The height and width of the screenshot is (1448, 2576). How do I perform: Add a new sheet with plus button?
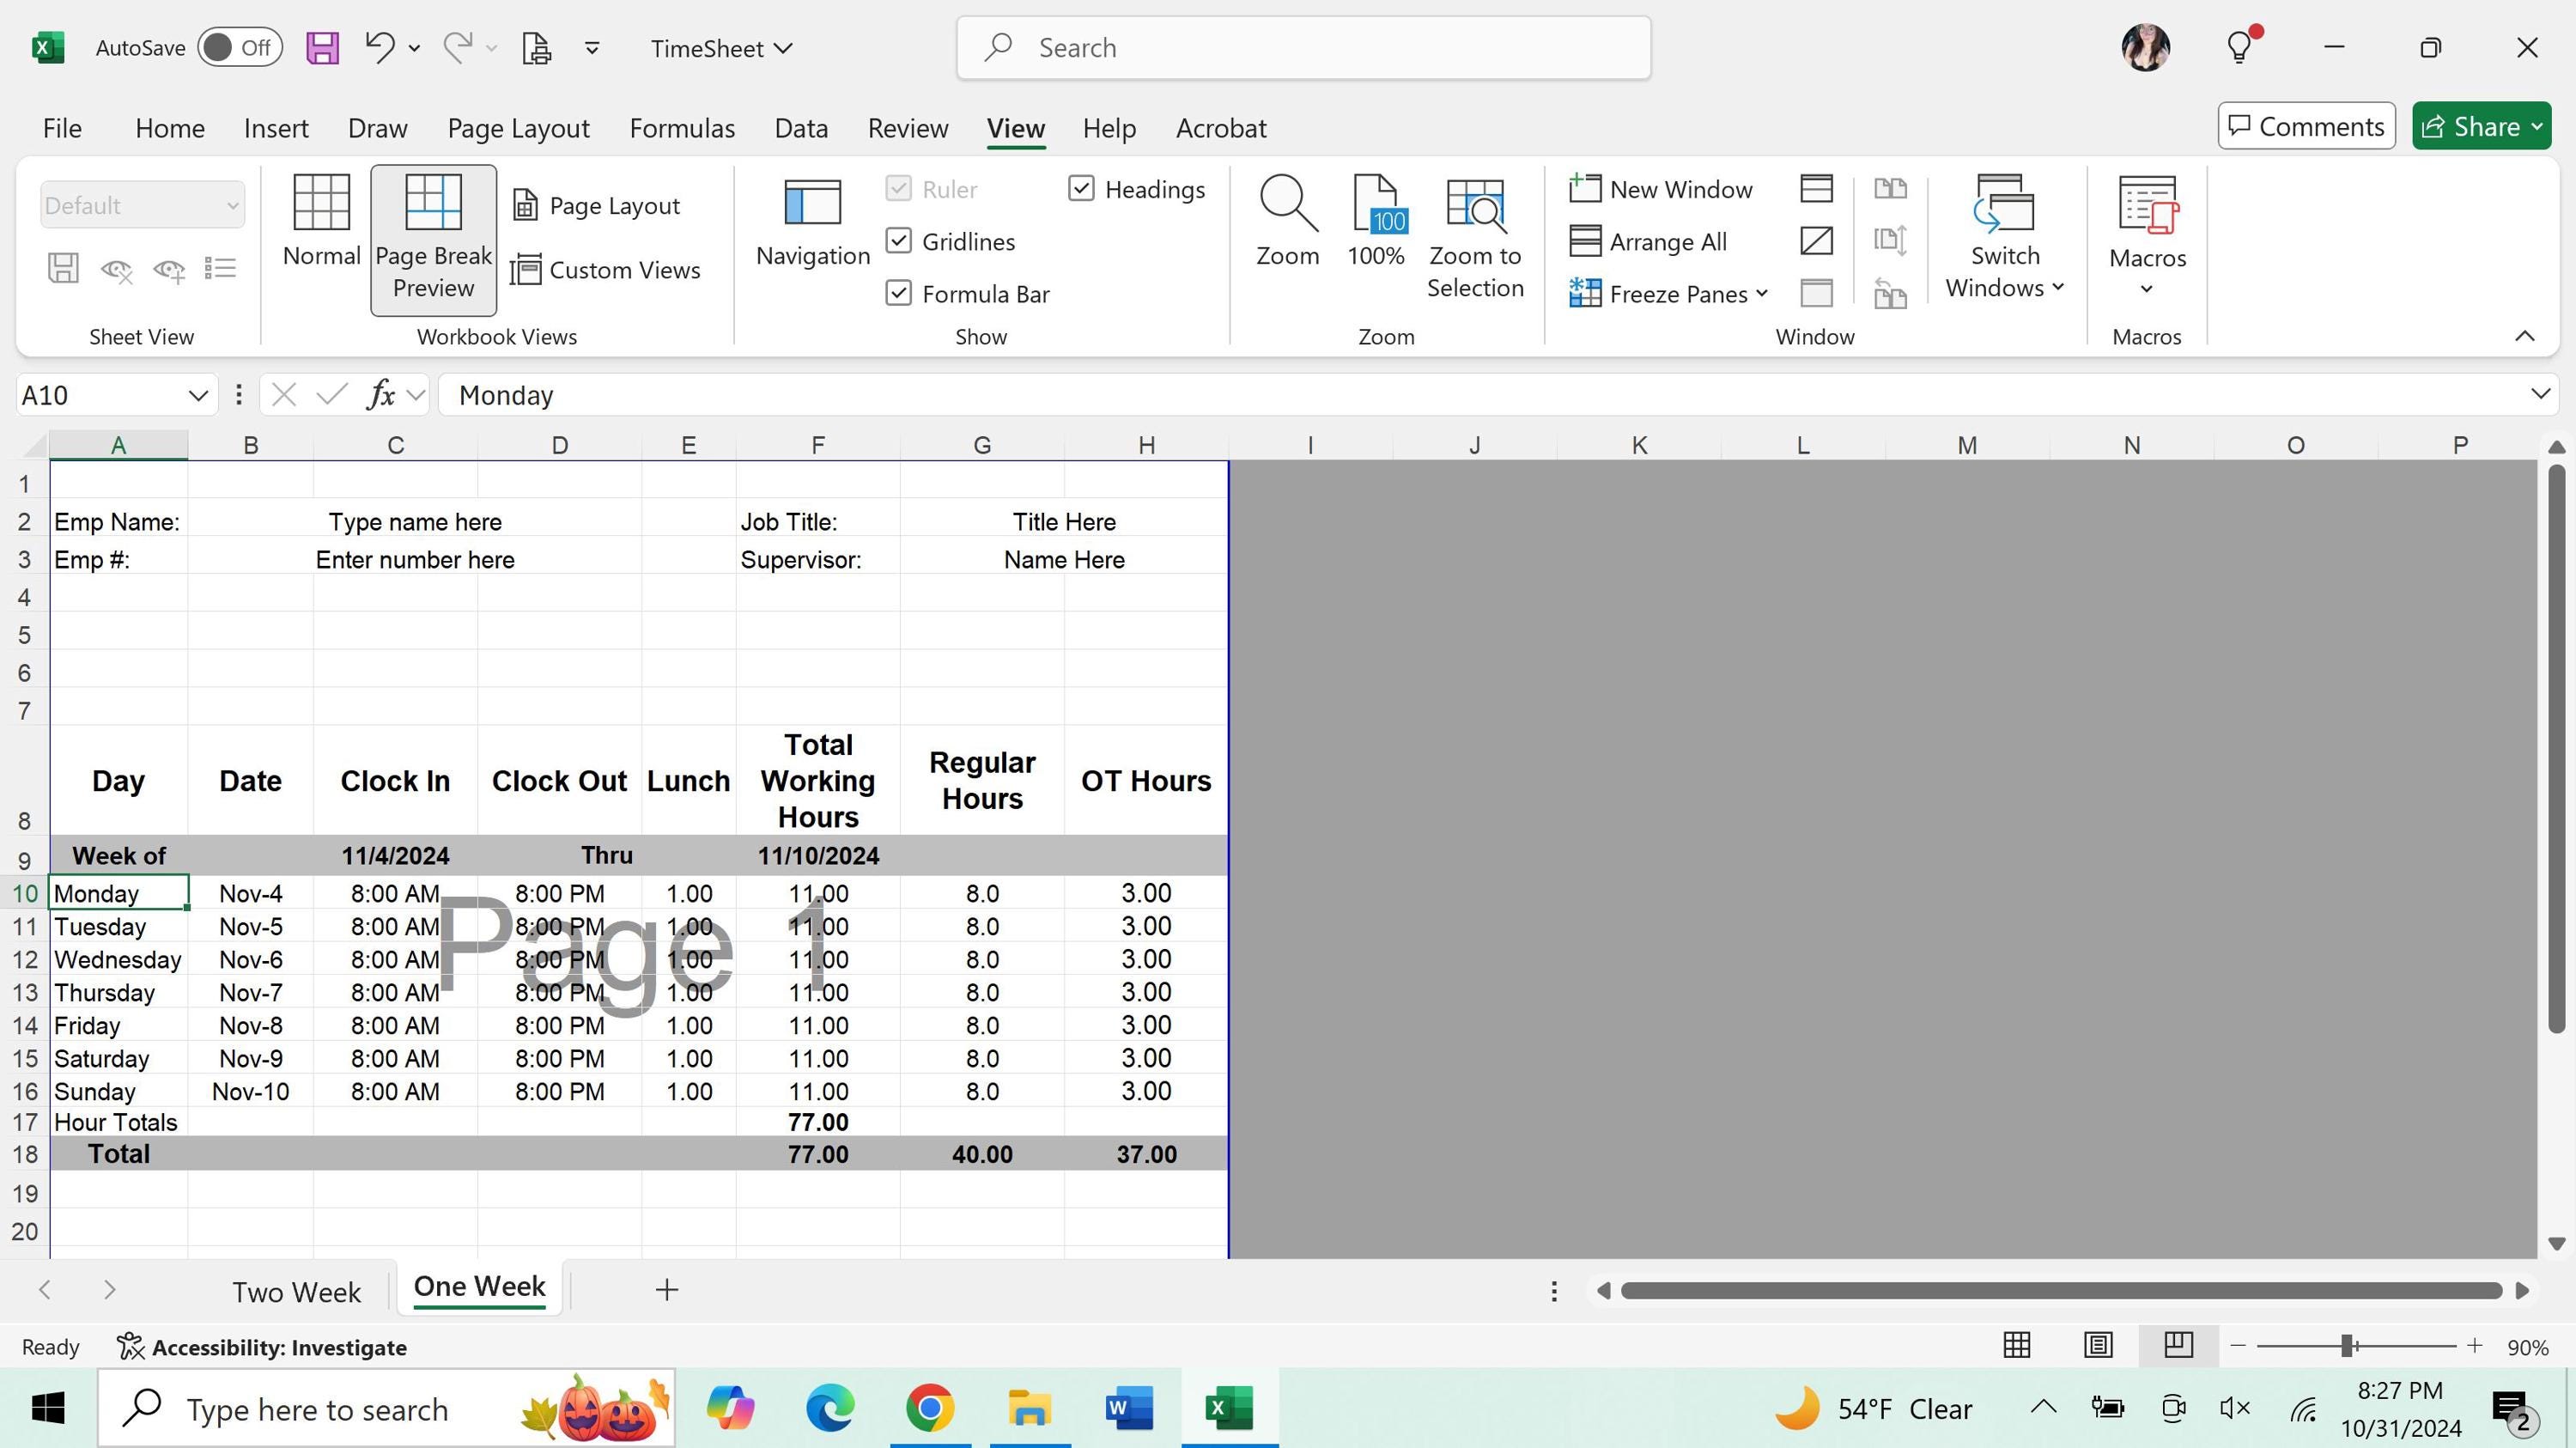(666, 1290)
